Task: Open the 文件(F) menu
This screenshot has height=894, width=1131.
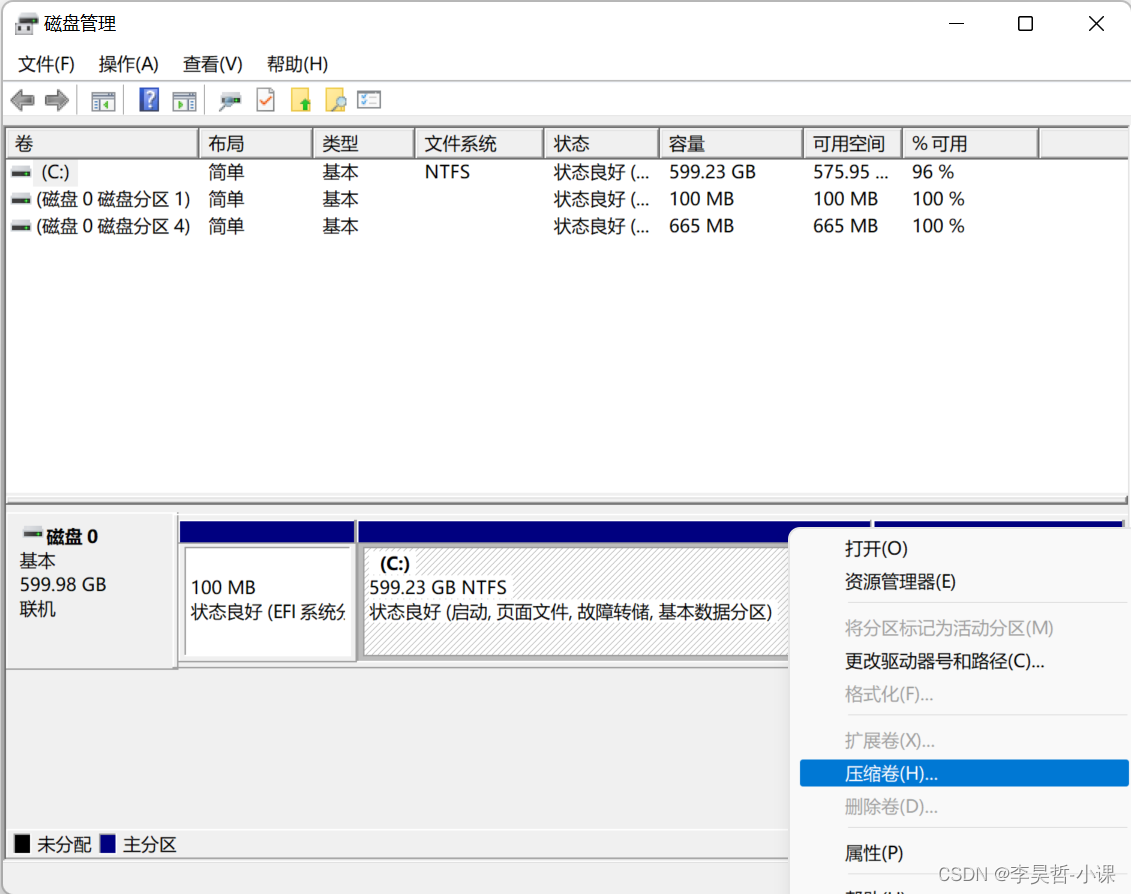Action: tap(46, 64)
